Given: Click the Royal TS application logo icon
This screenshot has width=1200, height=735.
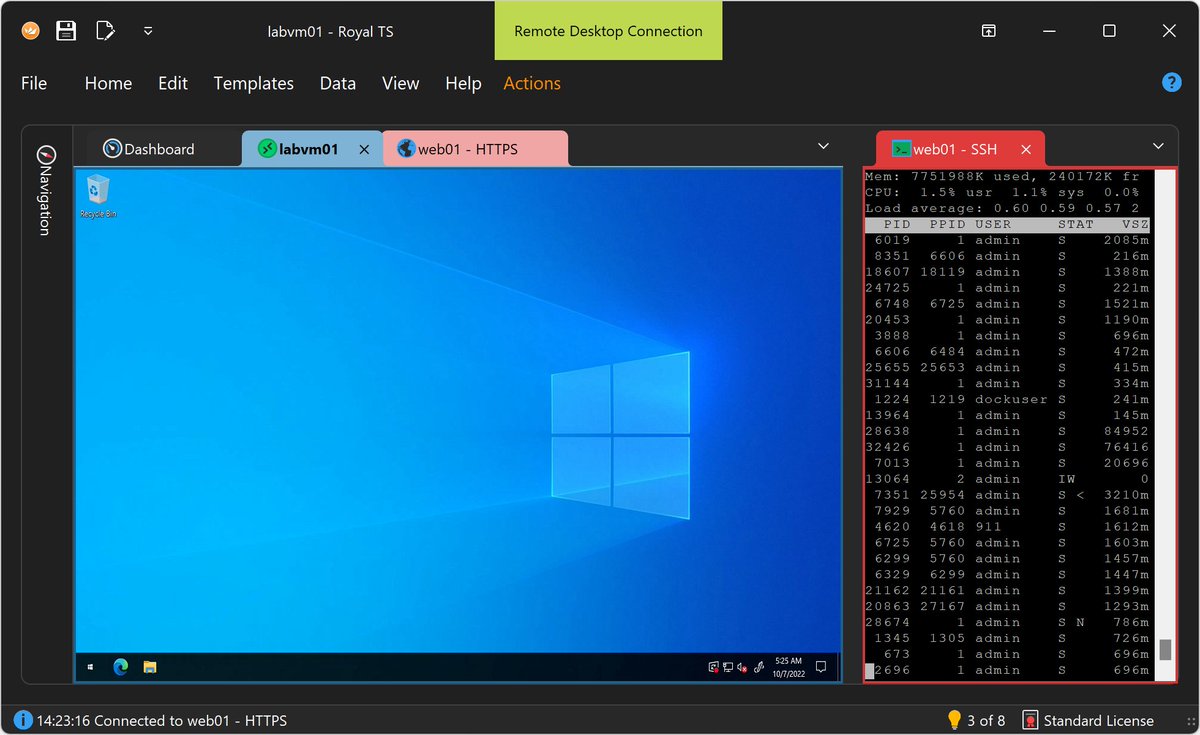Looking at the screenshot, I should [30, 30].
